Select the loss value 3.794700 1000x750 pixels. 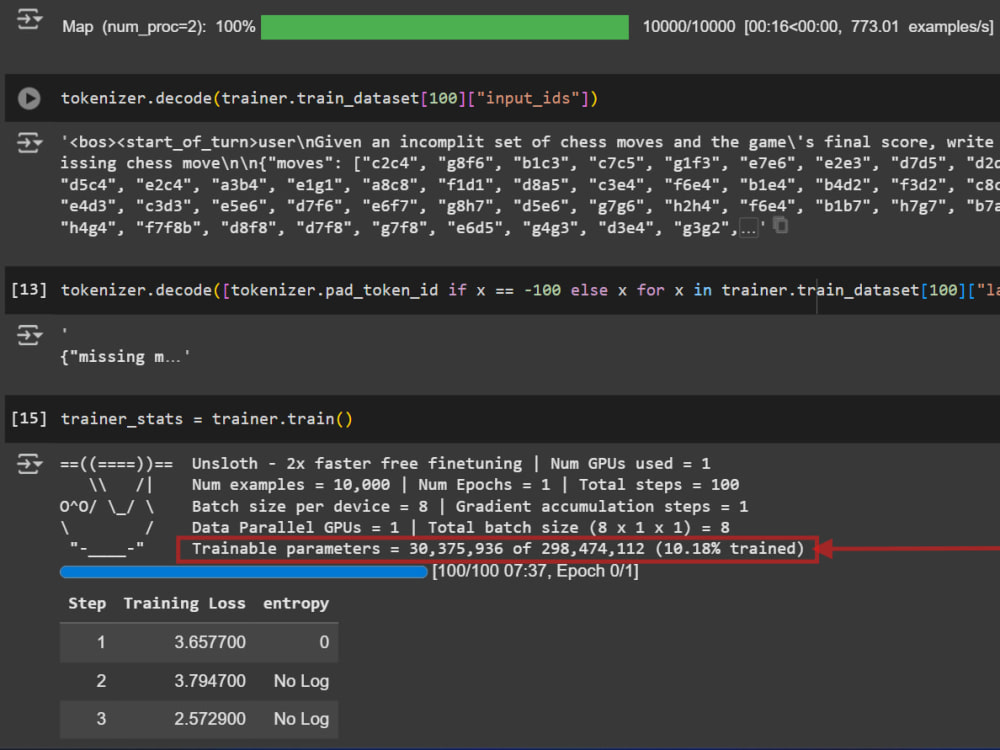[x=210, y=681]
